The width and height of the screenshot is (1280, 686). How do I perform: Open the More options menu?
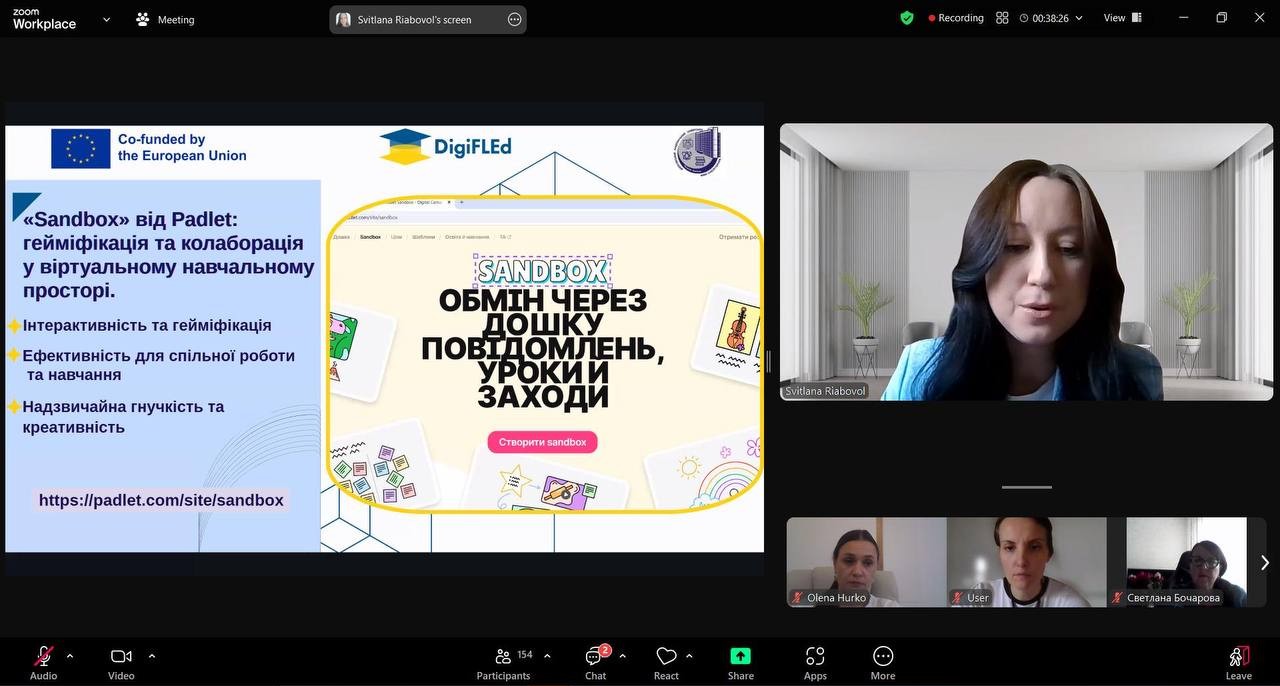tap(882, 662)
